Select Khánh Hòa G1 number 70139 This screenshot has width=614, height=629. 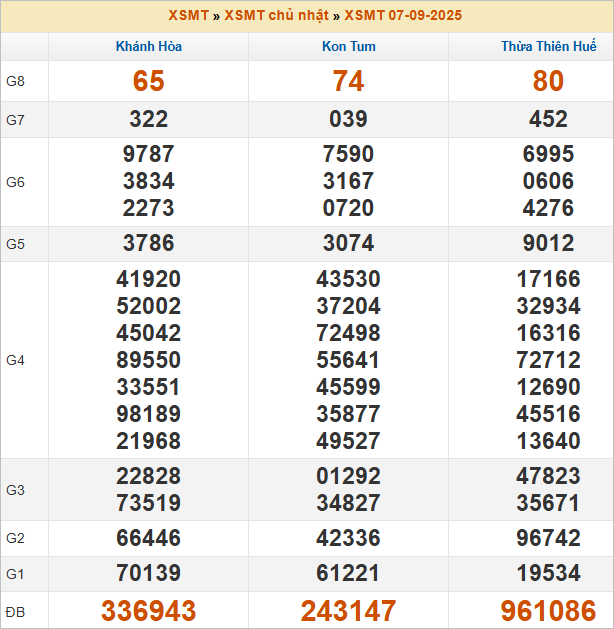point(149,574)
